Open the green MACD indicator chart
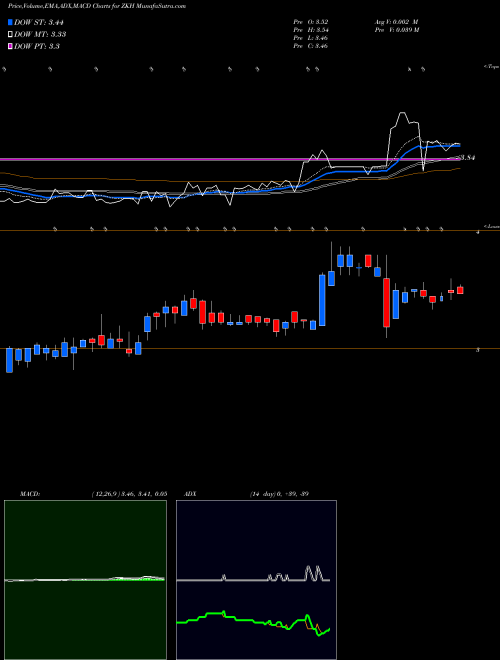Image resolution: width=500 pixels, height=660 pixels. (x=85, y=580)
